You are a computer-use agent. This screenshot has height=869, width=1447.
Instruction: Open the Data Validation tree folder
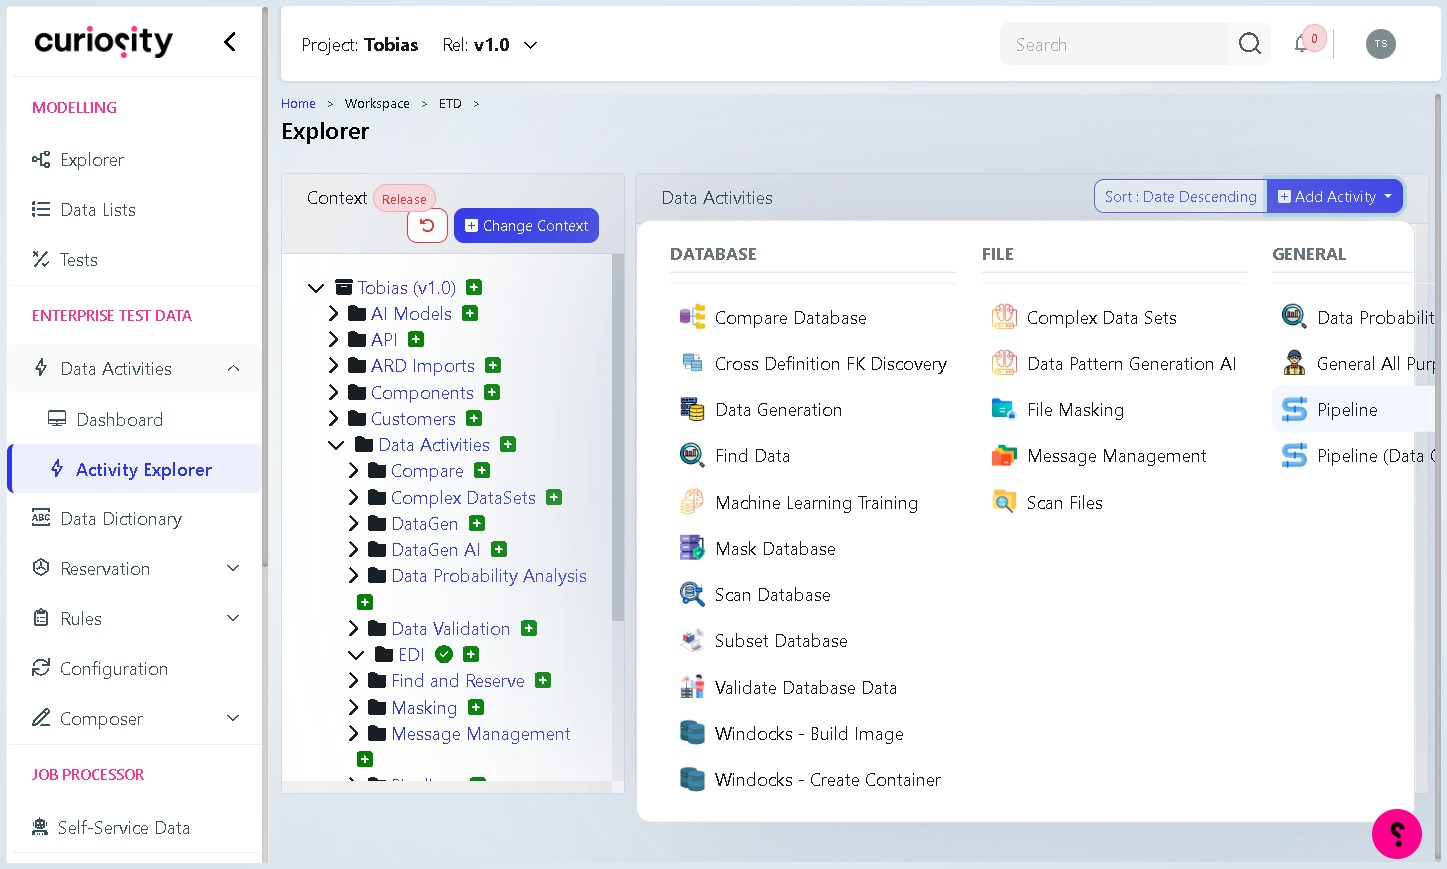click(451, 628)
